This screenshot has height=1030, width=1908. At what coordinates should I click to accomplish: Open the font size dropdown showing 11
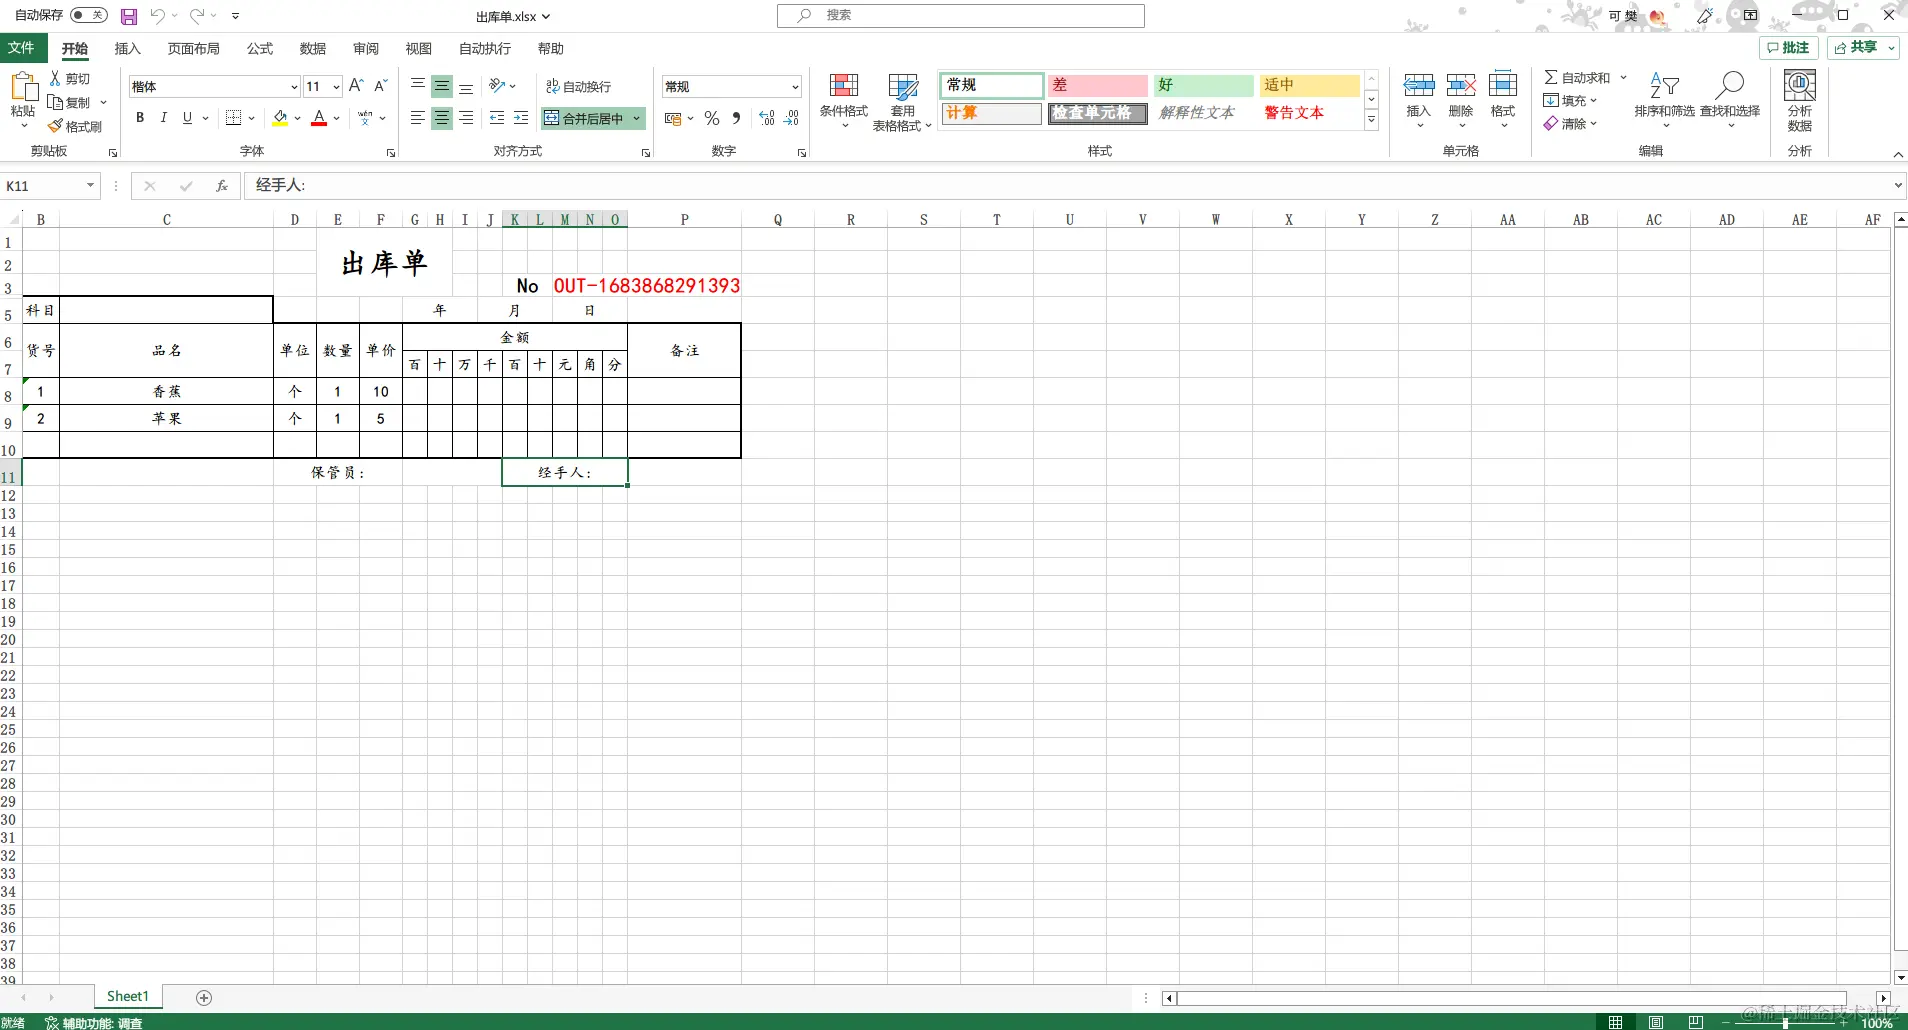coord(336,87)
